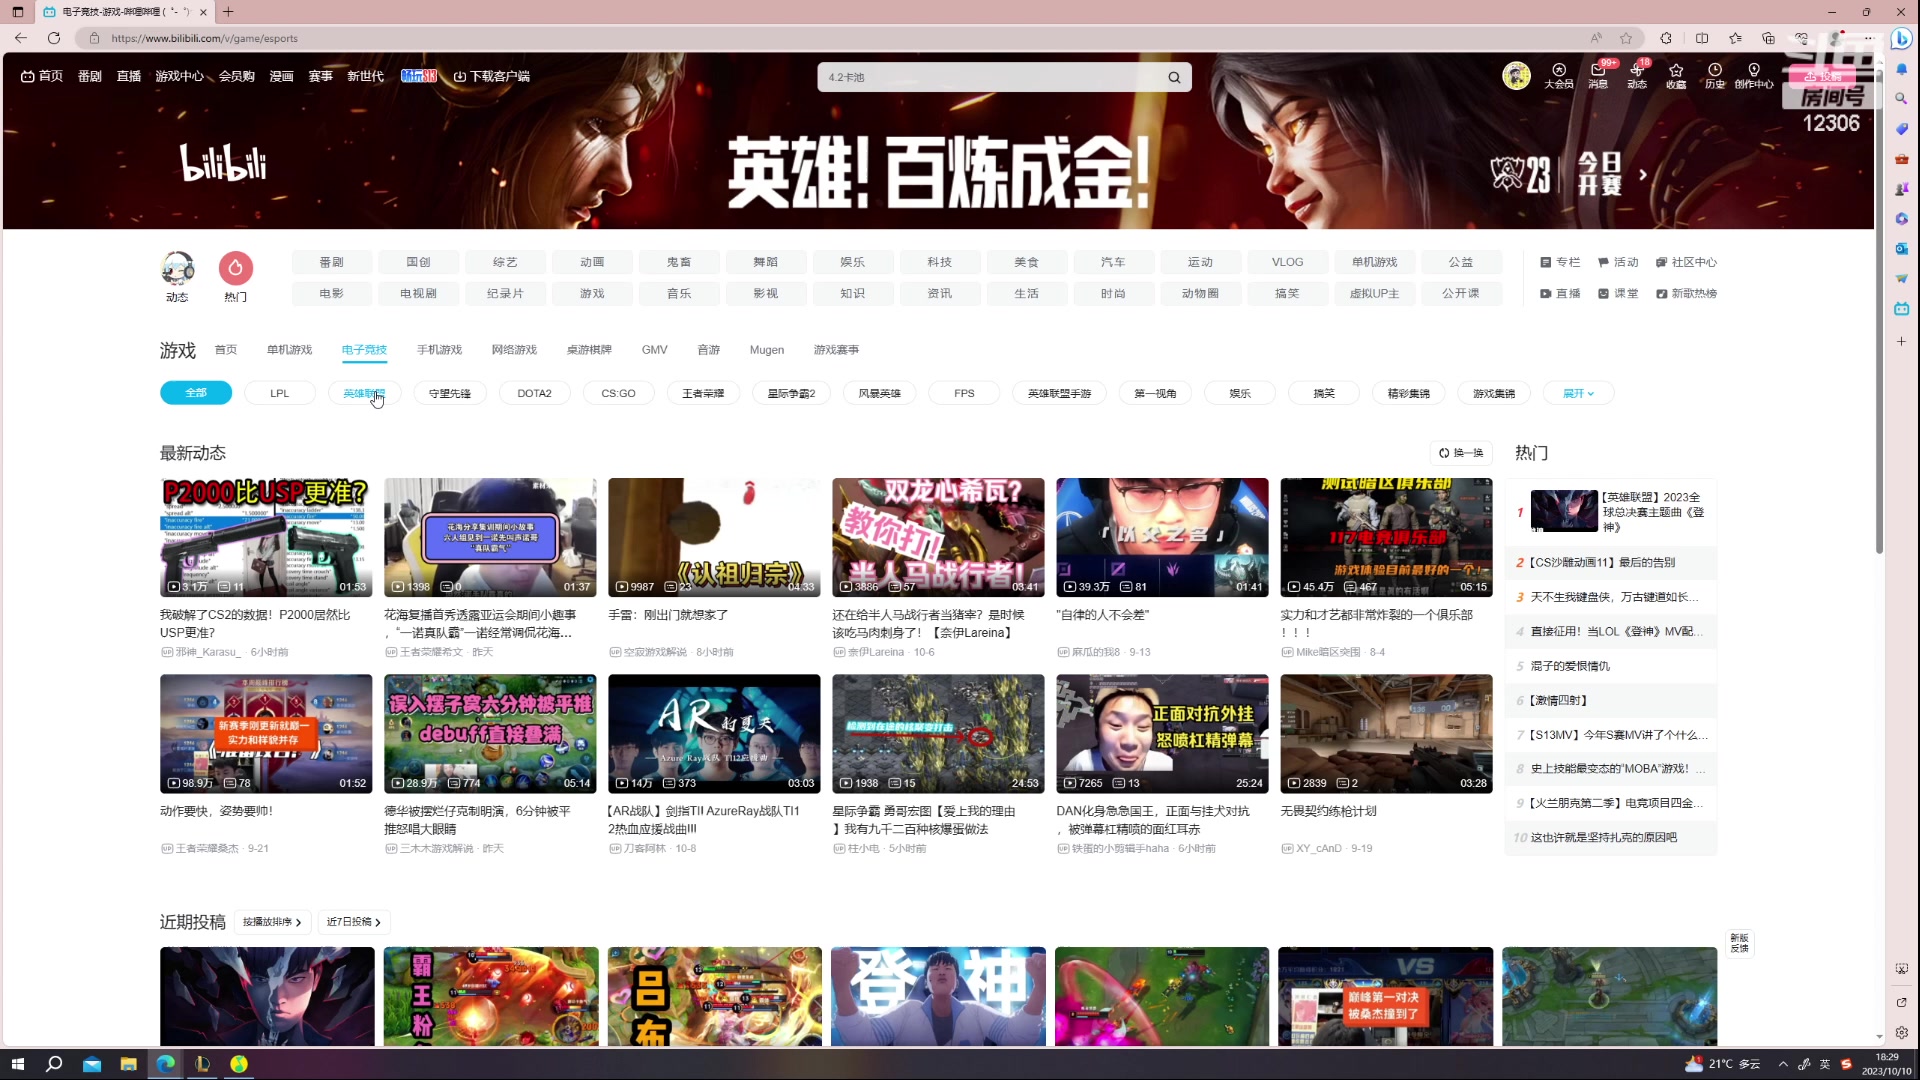
Task: Open the 课堂 icon link
Action: coord(1618,293)
